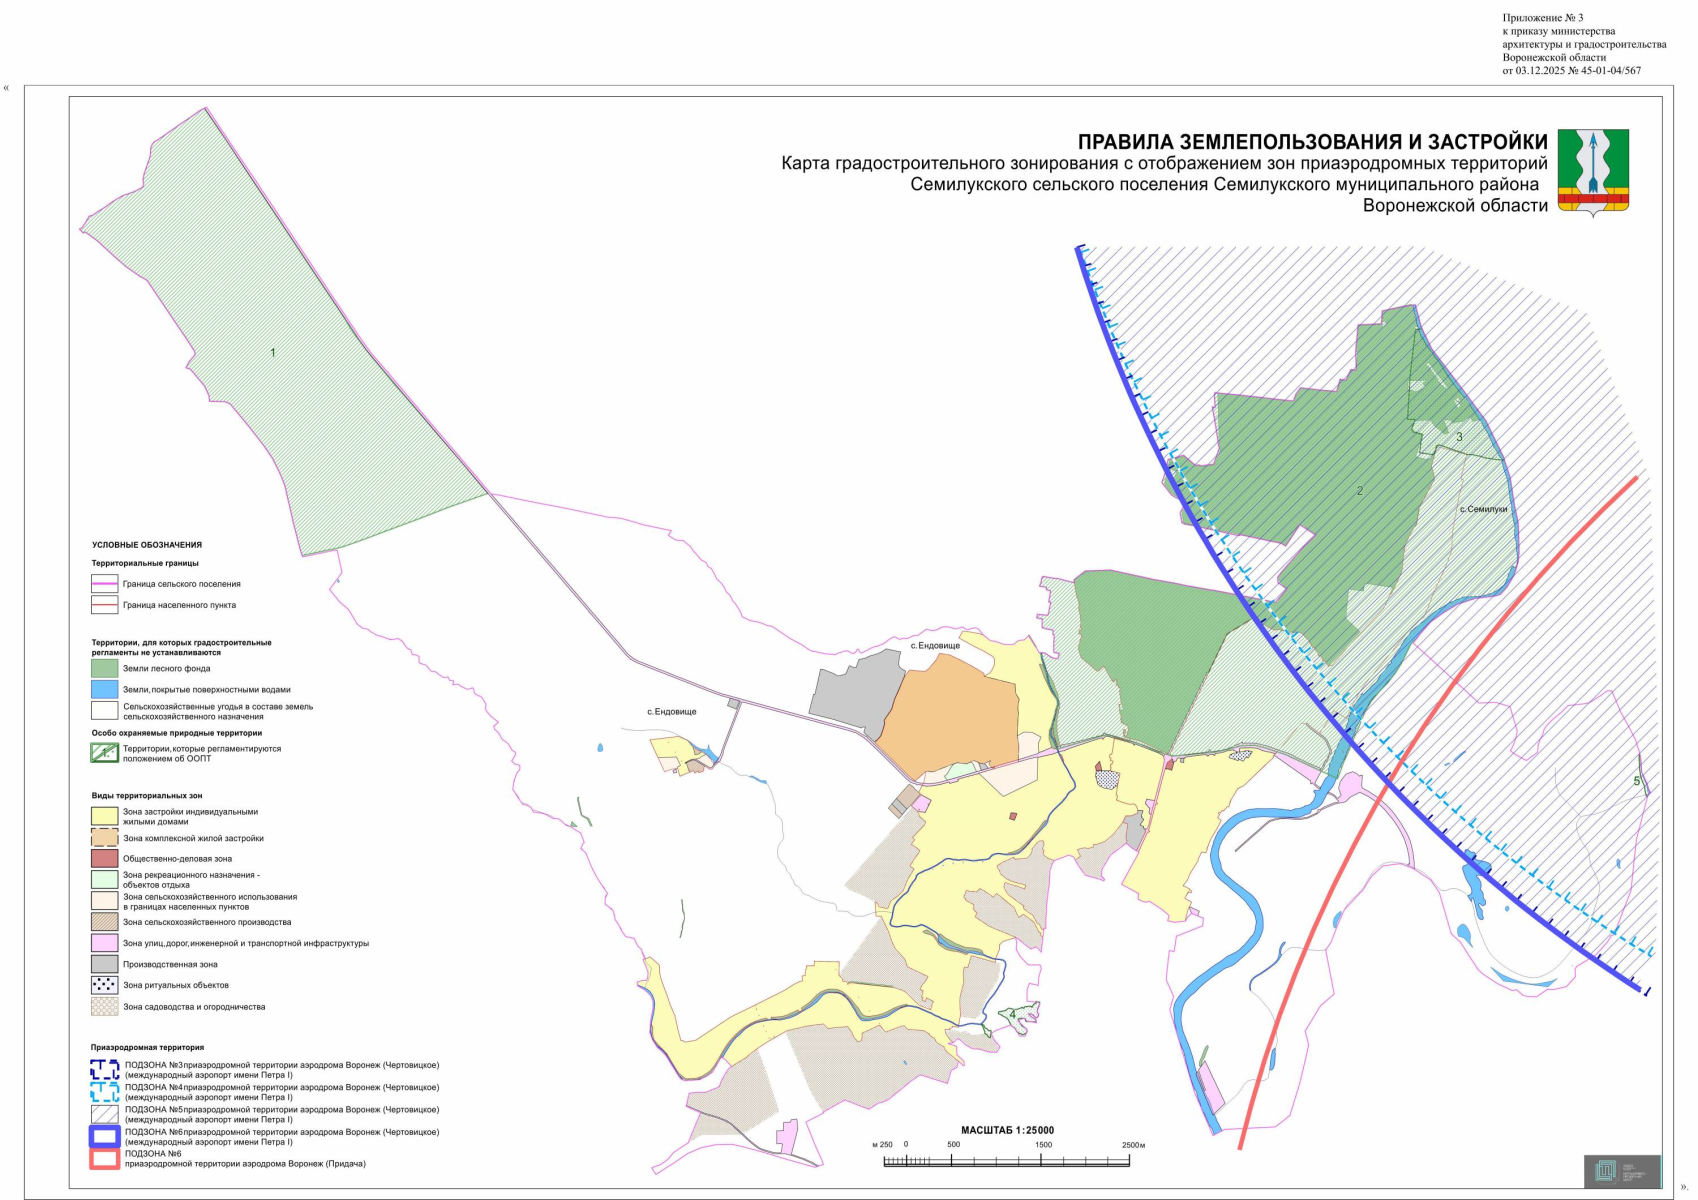Click the yellow individual housing zone swatch
The height and width of the screenshot is (1200, 1698).
coord(104,816)
